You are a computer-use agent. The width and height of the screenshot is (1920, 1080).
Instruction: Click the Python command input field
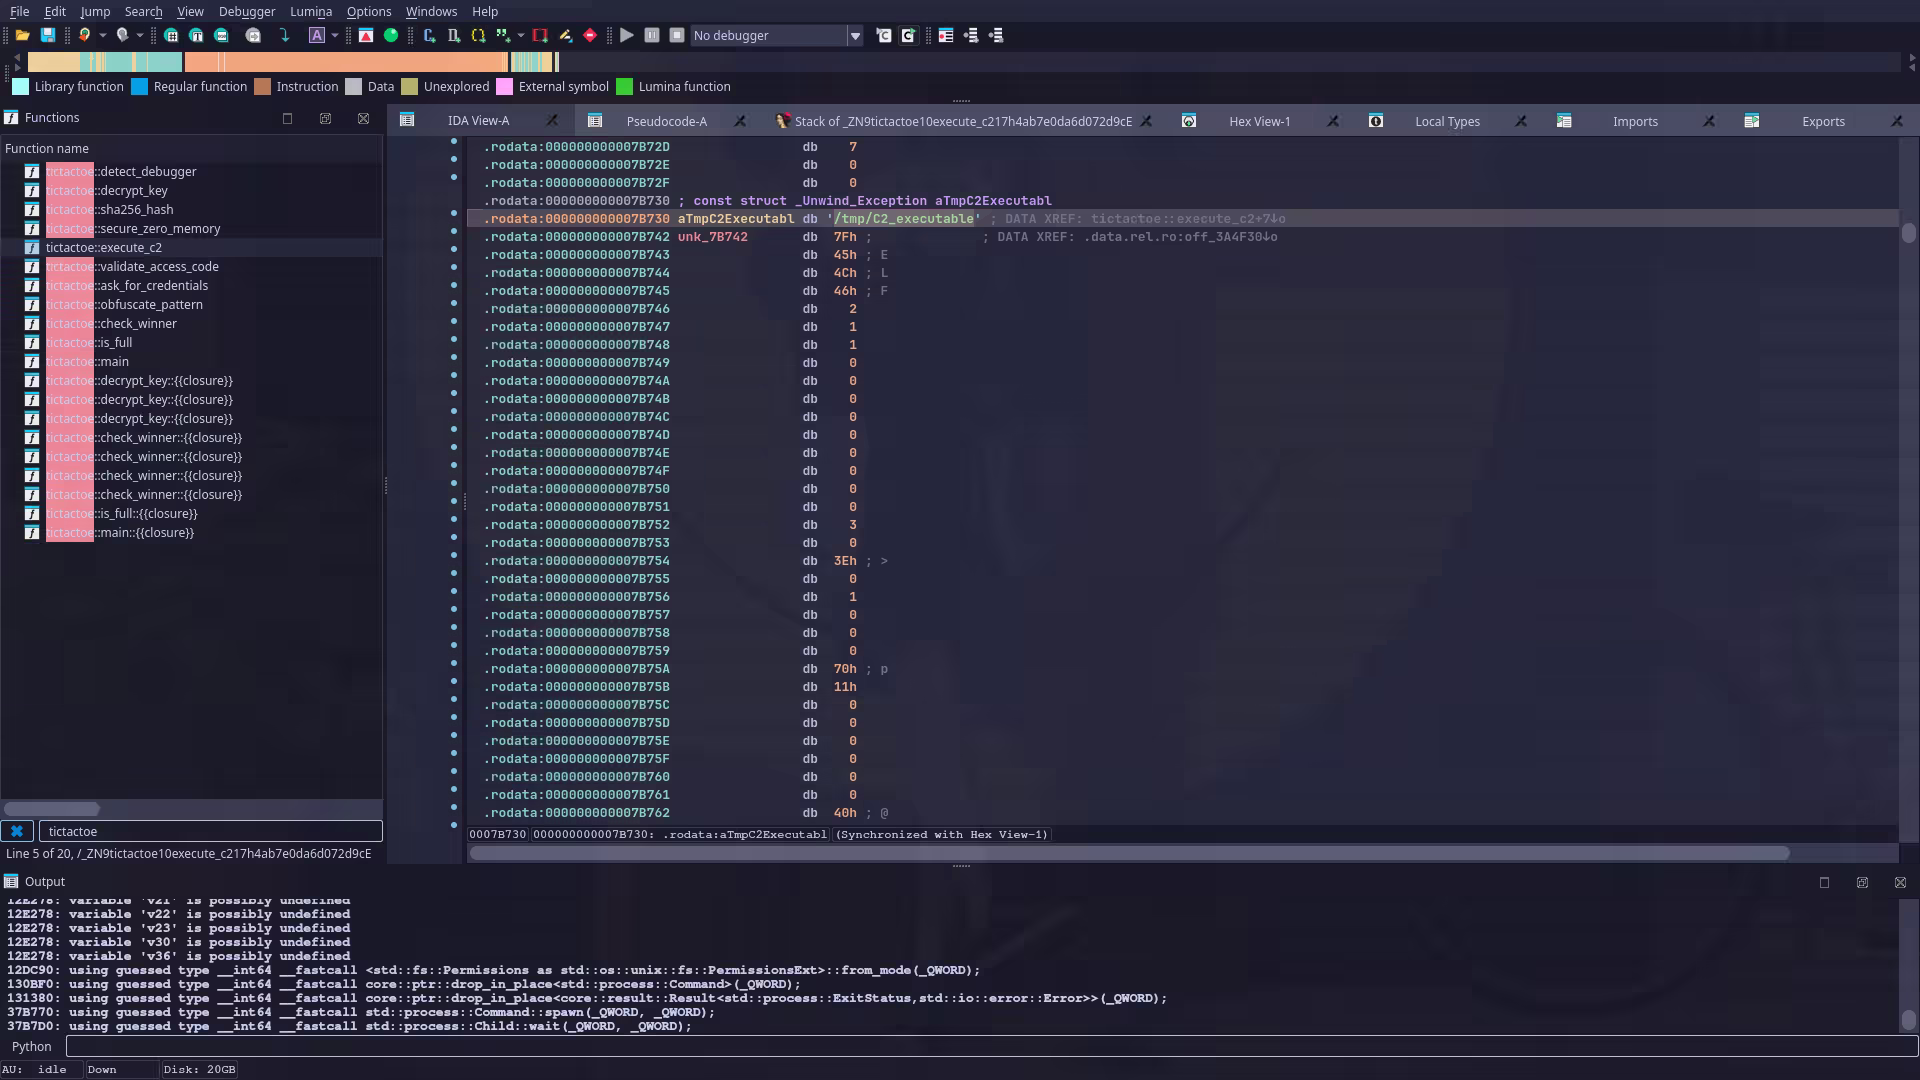point(990,1046)
